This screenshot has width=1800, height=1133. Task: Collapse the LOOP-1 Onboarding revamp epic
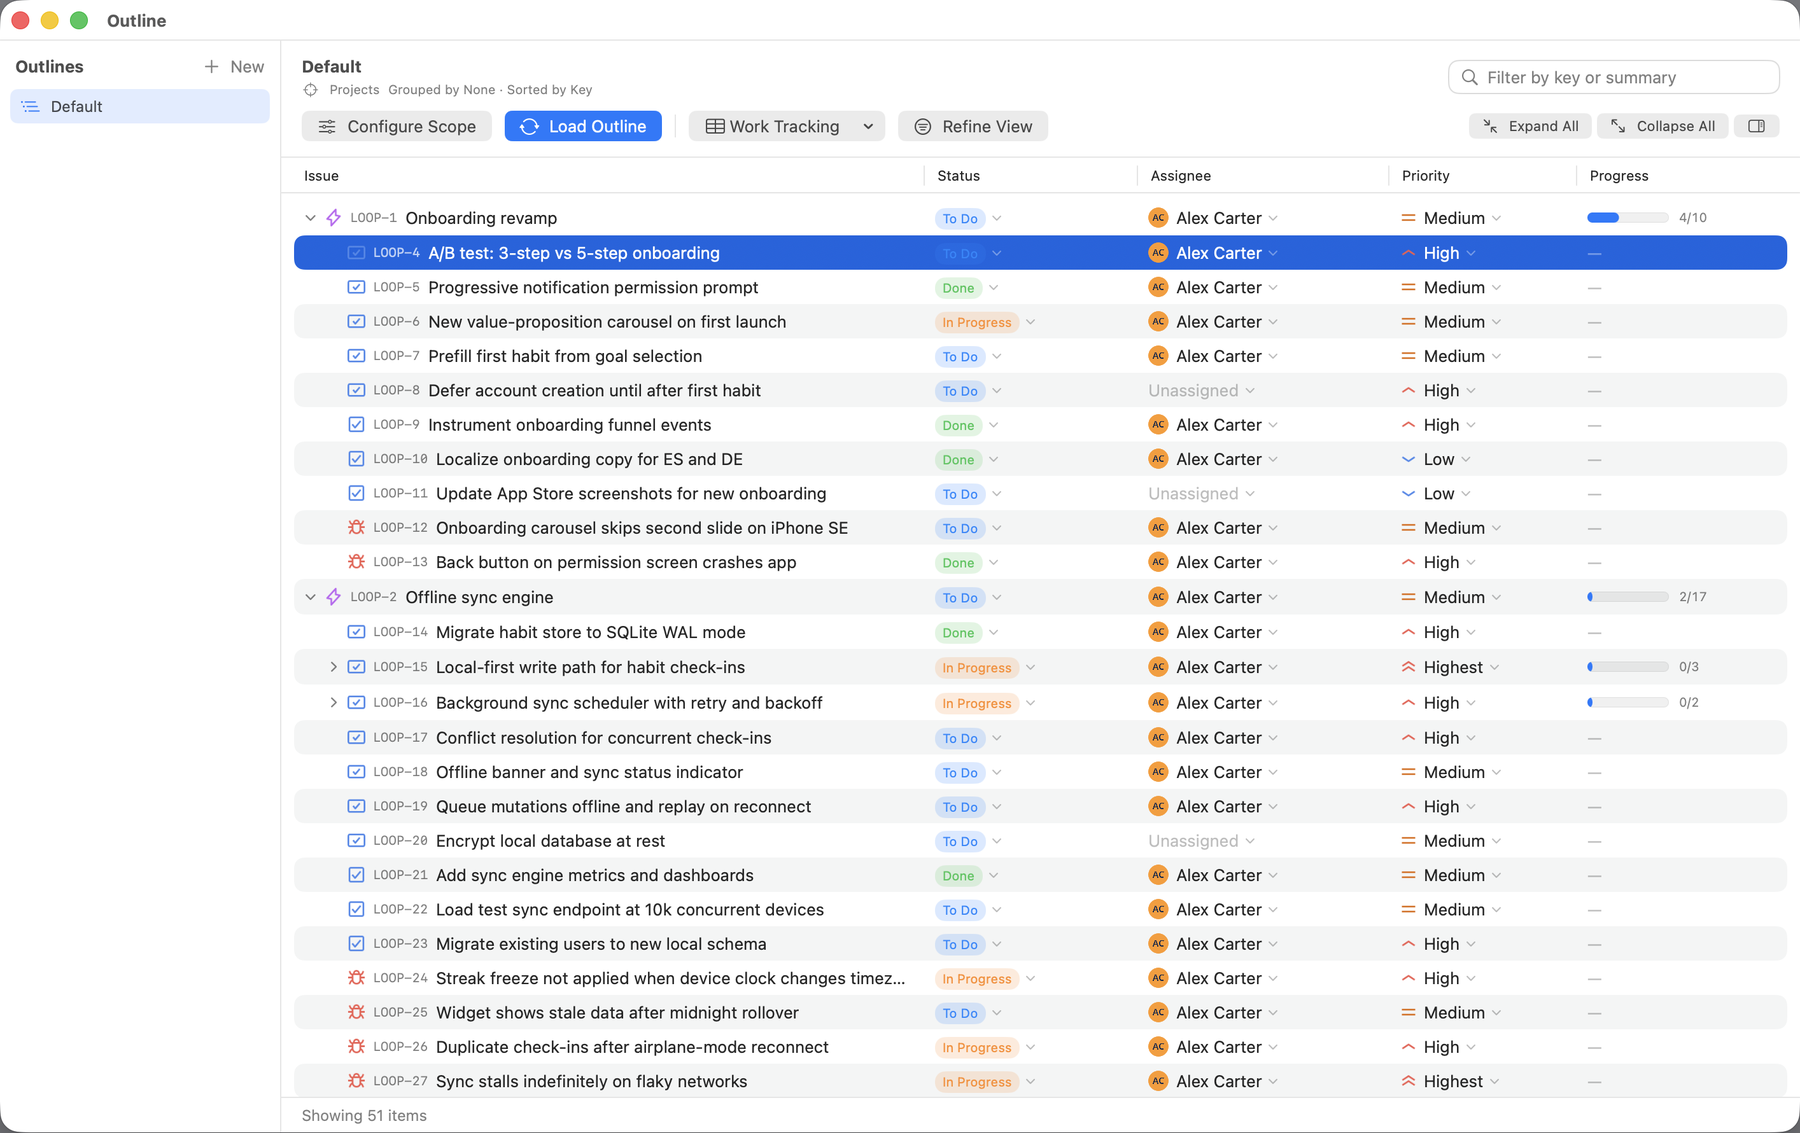(310, 218)
